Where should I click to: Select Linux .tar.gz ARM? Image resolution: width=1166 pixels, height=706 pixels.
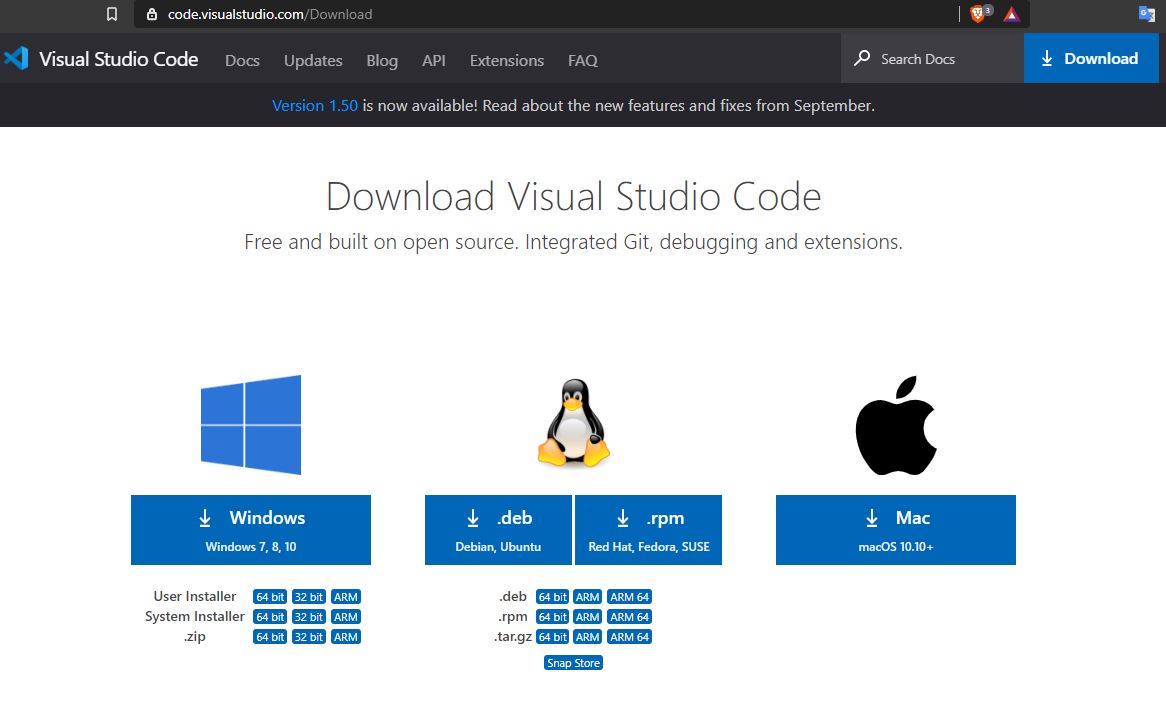pyautogui.click(x=587, y=637)
